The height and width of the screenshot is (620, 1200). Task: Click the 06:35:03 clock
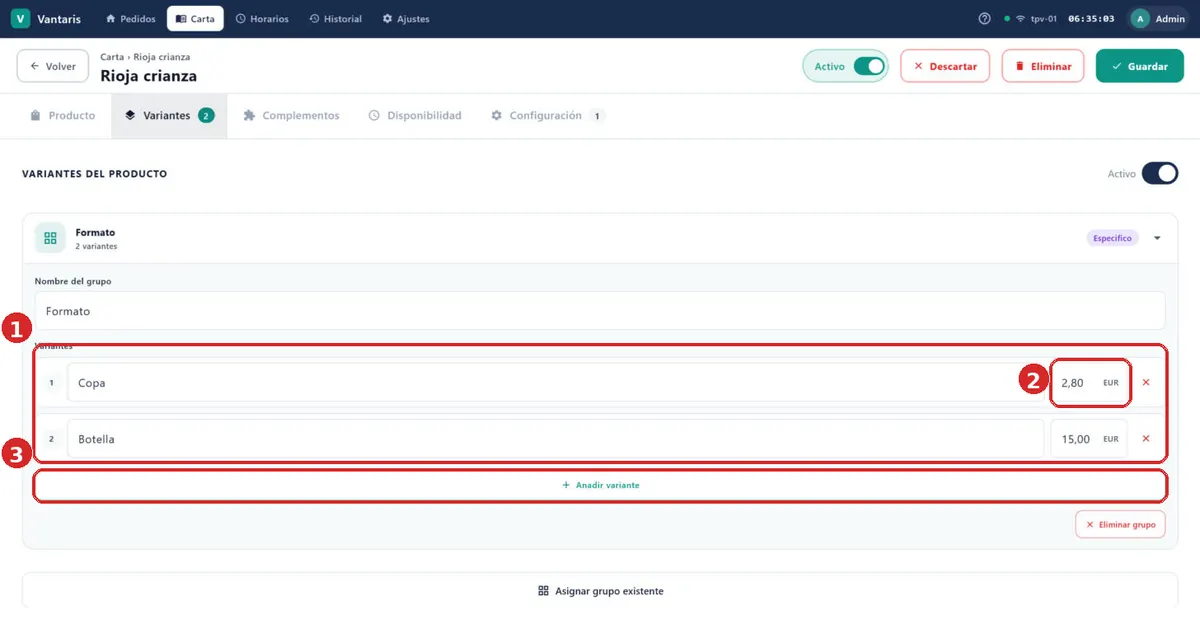[1091, 19]
